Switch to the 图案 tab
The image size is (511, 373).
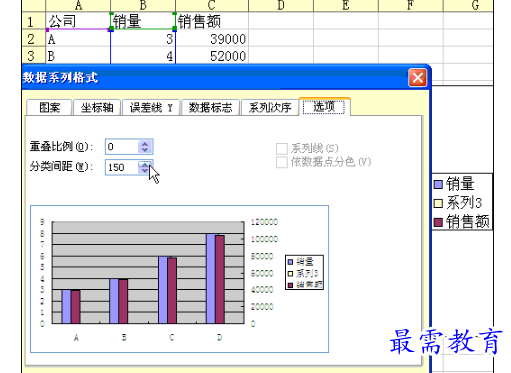tap(49, 107)
